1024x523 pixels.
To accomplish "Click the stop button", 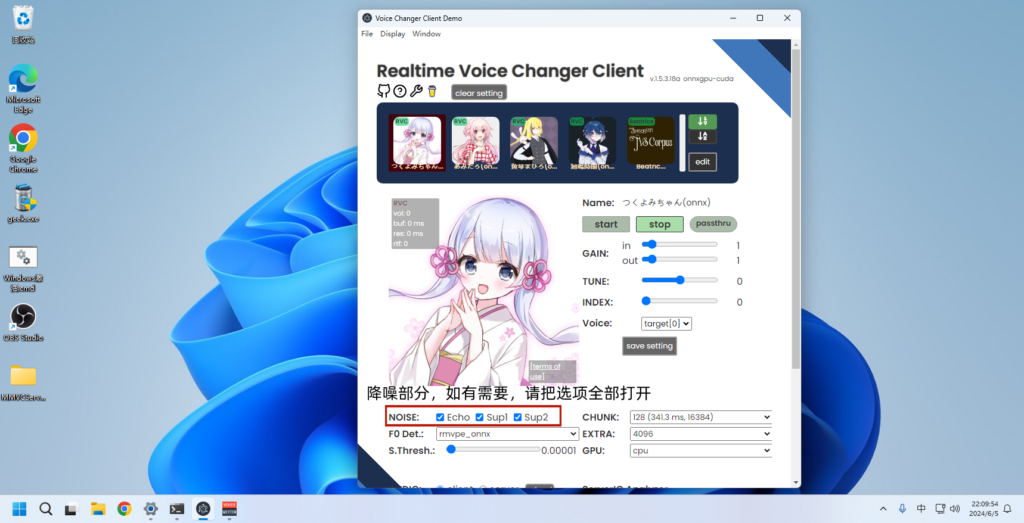I will (660, 224).
